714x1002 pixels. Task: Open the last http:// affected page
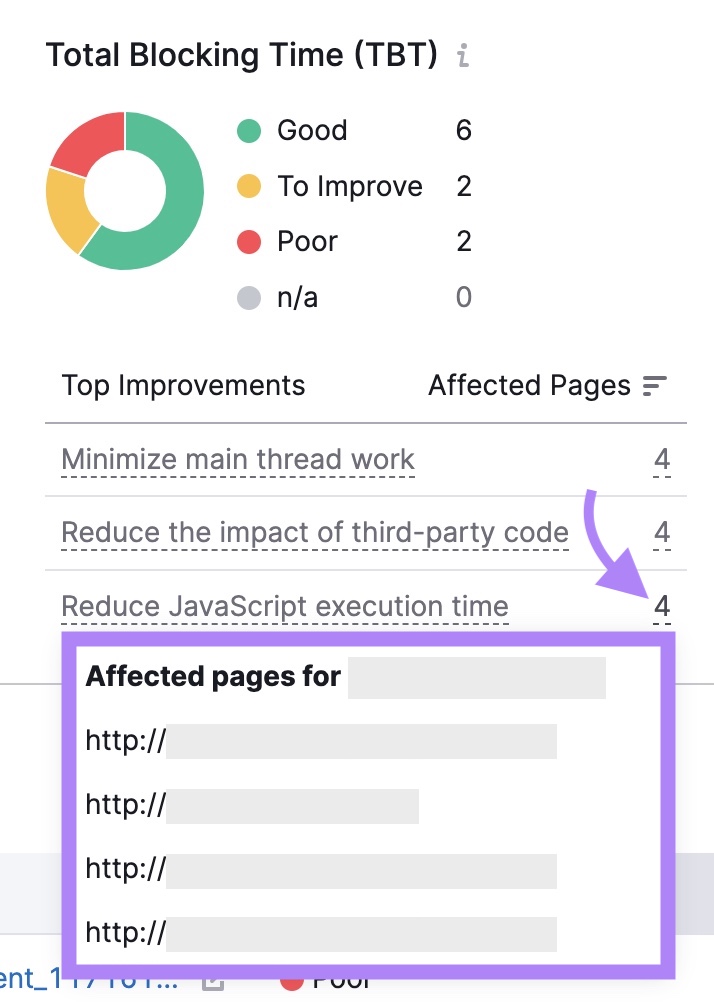tap(121, 932)
